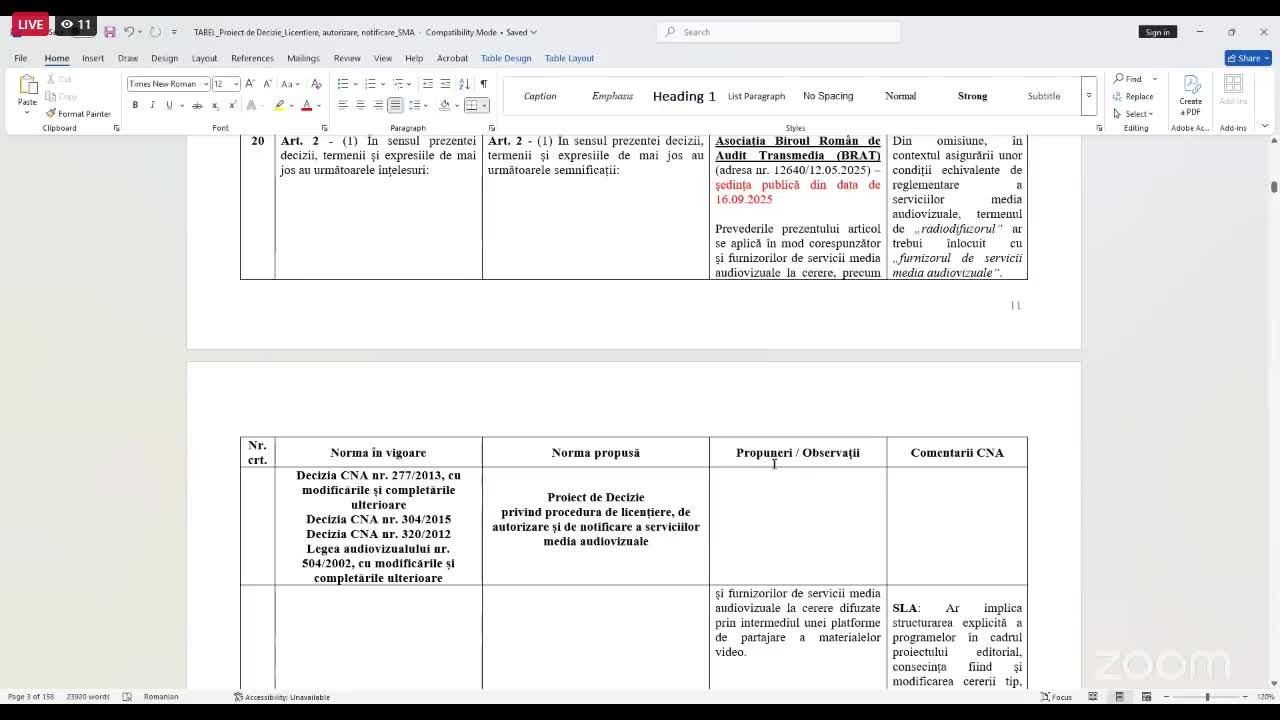
Task: Switch to Read Mode view icon
Action: pyautogui.click(x=1093, y=697)
